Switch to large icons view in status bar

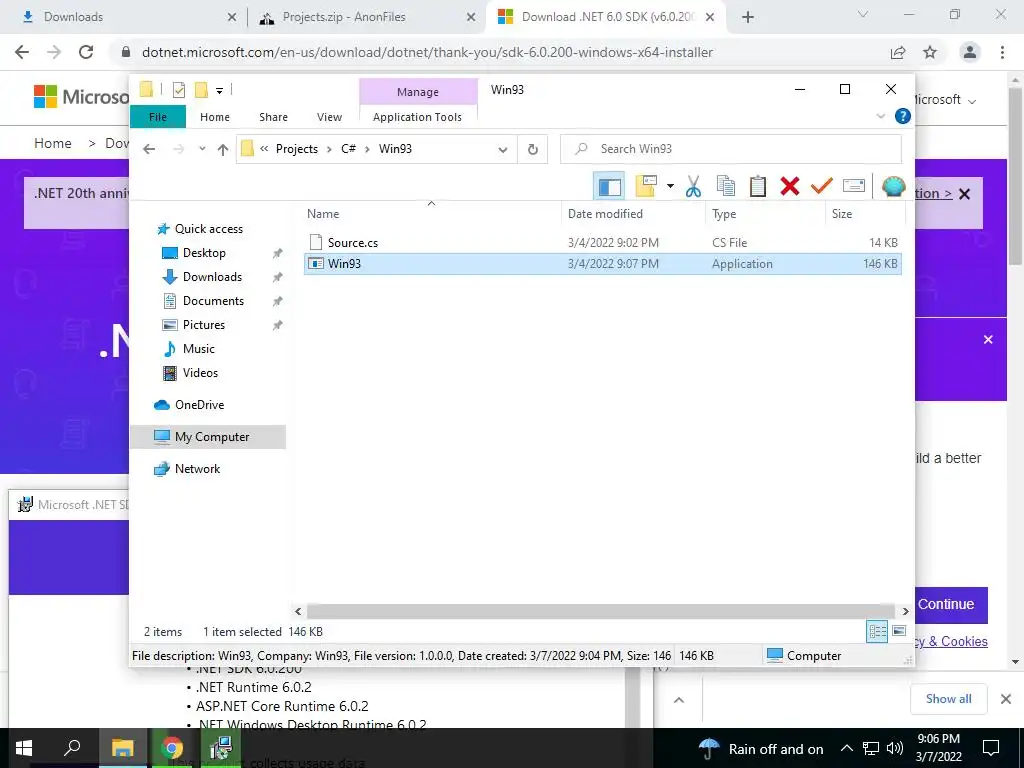point(899,631)
